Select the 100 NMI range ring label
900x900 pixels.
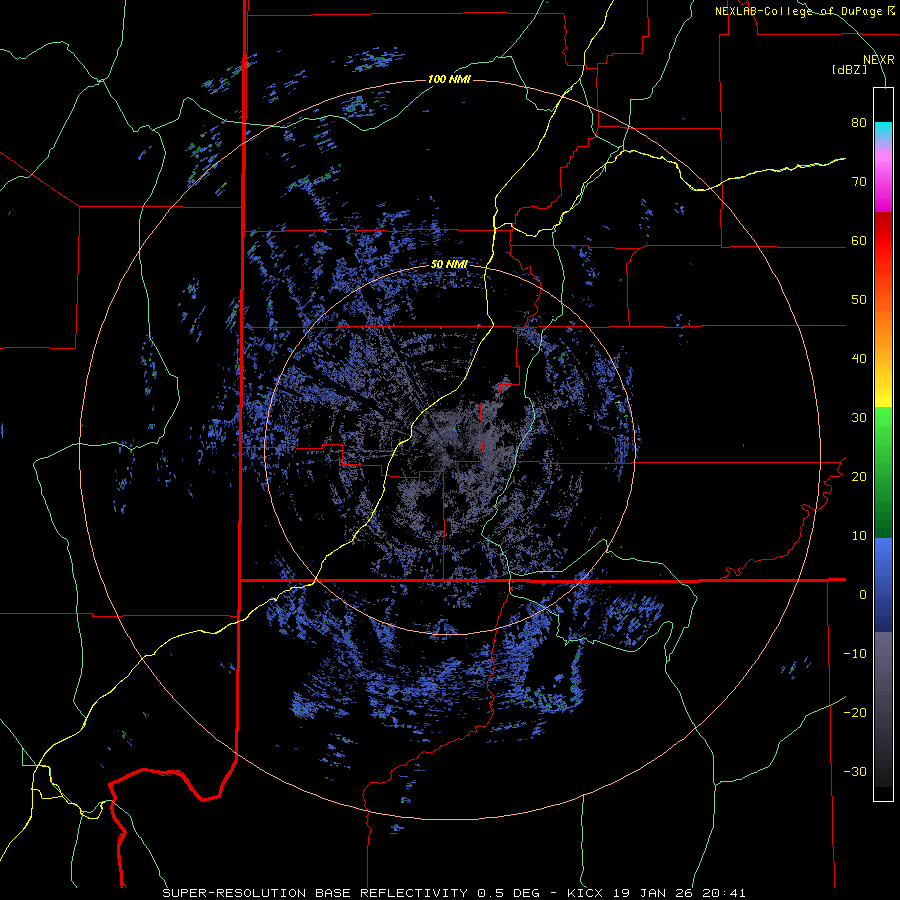(449, 79)
